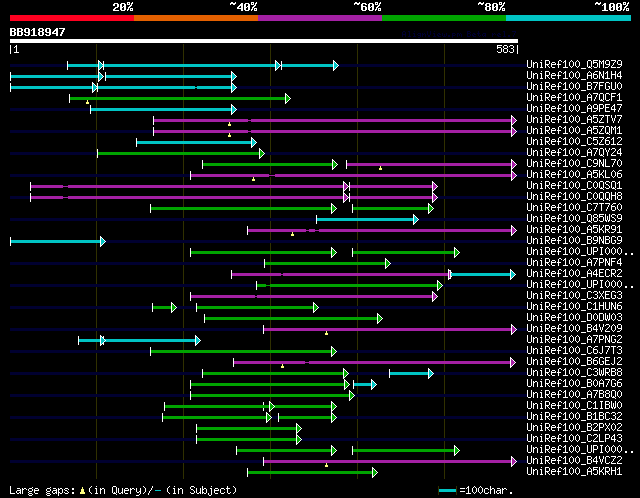Image resolution: width=640 pixels, height=498 pixels.
Task: Click the green ~80% identity legend segment
Action: click(x=444, y=18)
